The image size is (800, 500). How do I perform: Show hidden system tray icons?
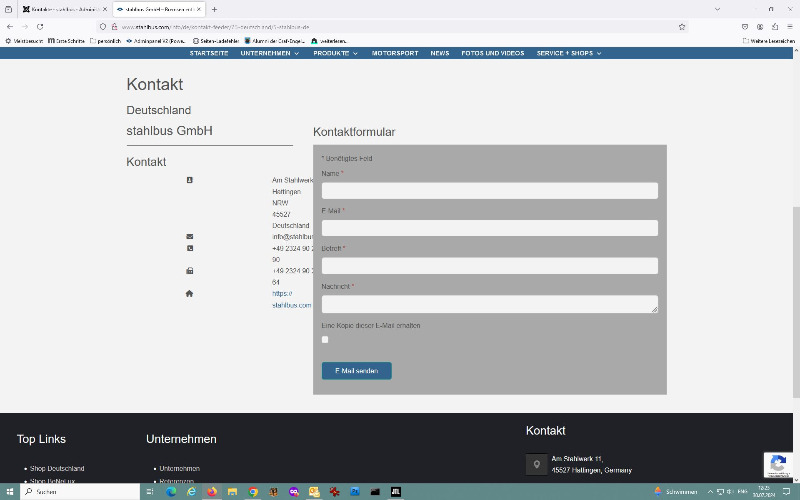click(710, 491)
